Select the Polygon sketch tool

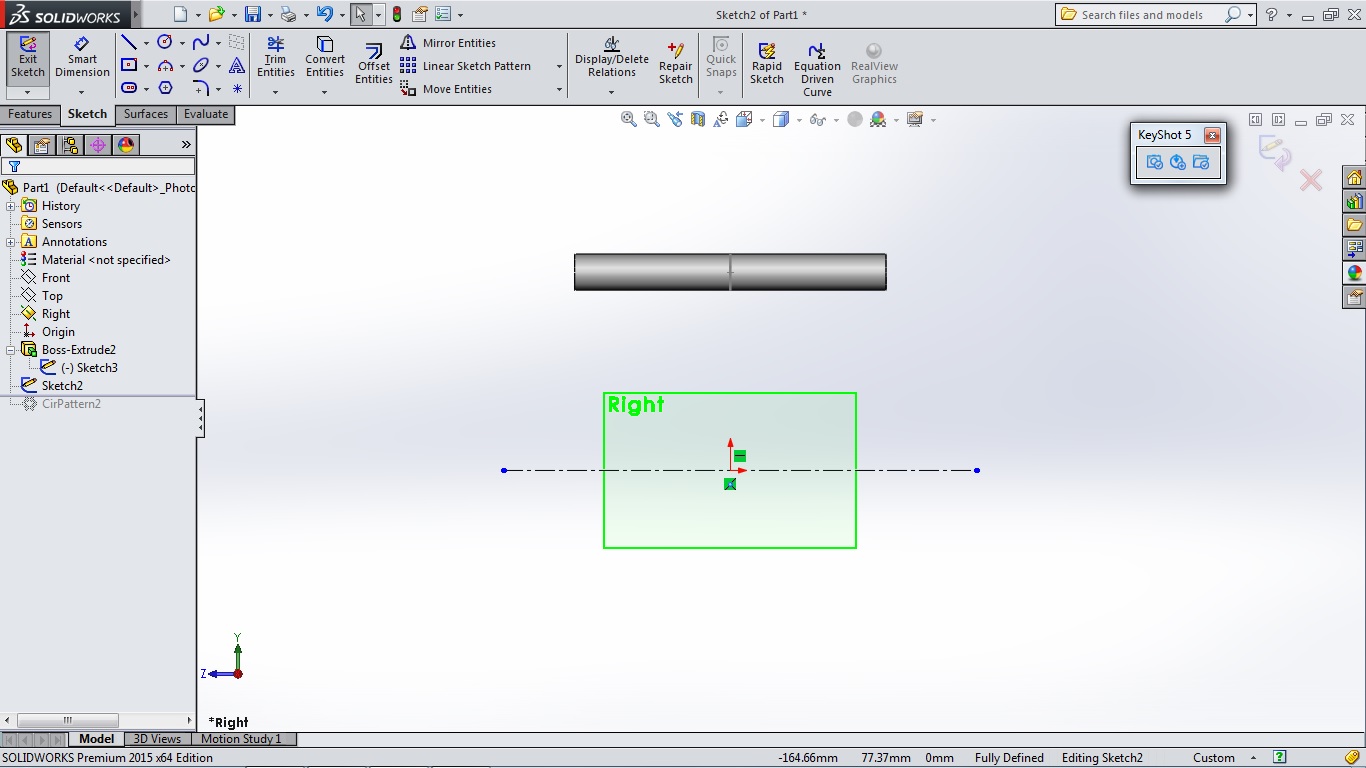pos(165,88)
